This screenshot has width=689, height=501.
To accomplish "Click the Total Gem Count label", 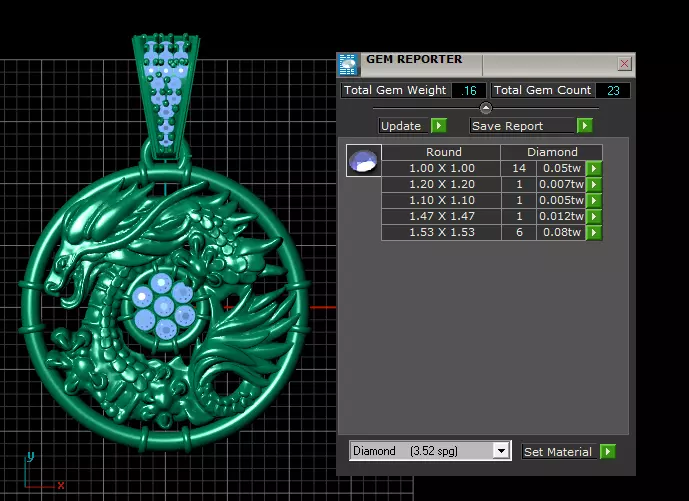I will coord(542,91).
